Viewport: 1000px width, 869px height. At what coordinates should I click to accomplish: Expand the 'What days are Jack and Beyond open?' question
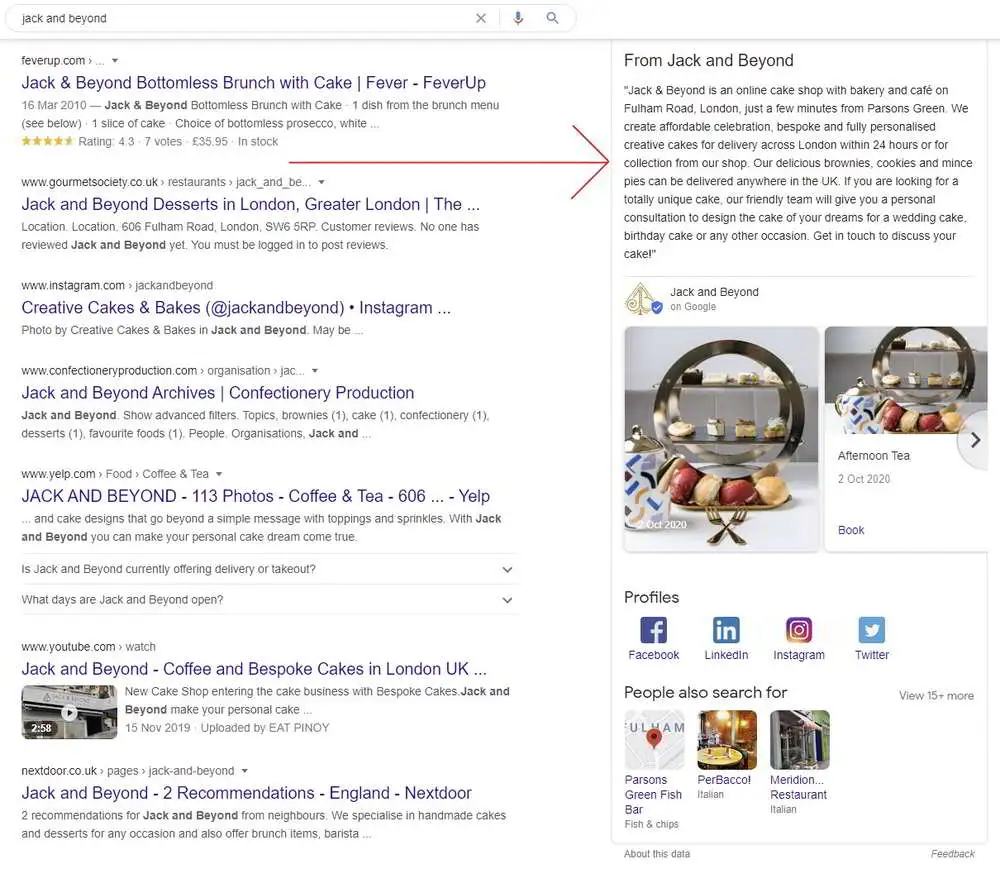[x=270, y=600]
